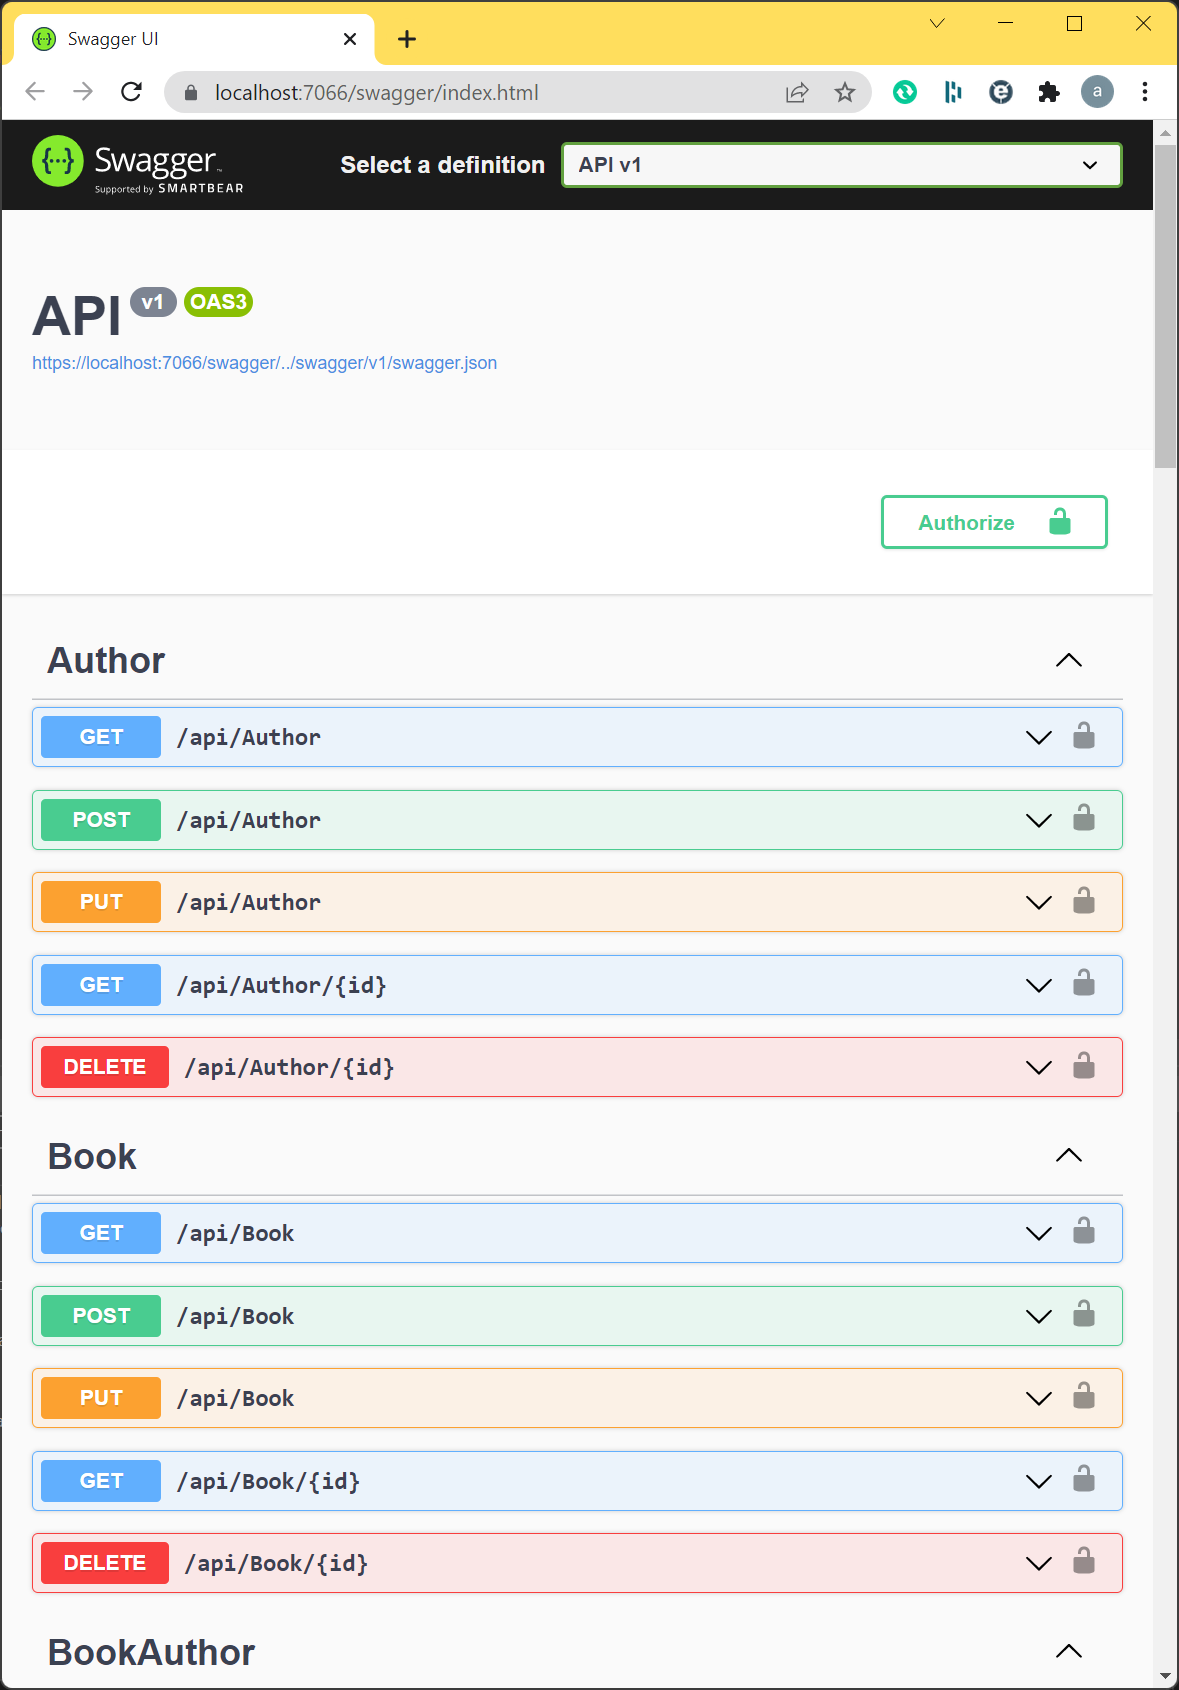1179x1690 pixels.
Task: Click the blue bars extension icon
Action: [x=953, y=93]
